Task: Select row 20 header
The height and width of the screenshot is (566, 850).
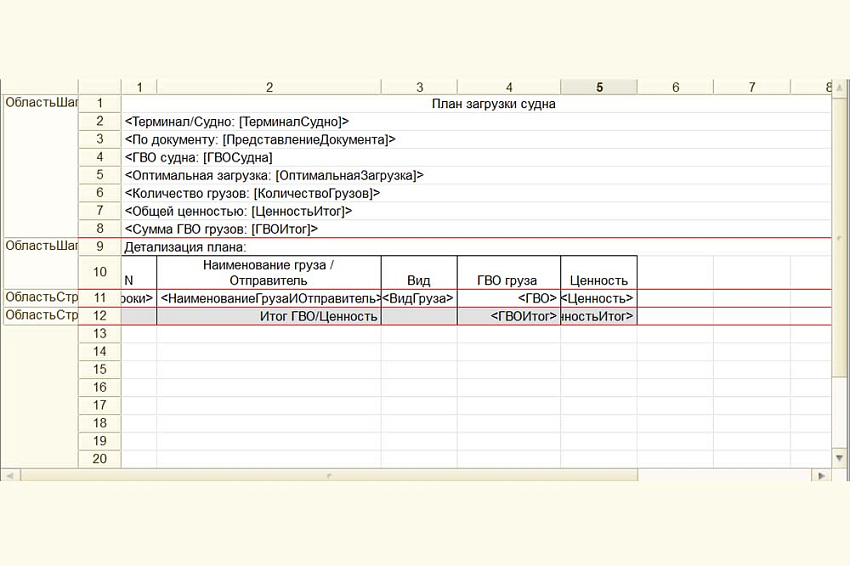Action: (x=100, y=459)
